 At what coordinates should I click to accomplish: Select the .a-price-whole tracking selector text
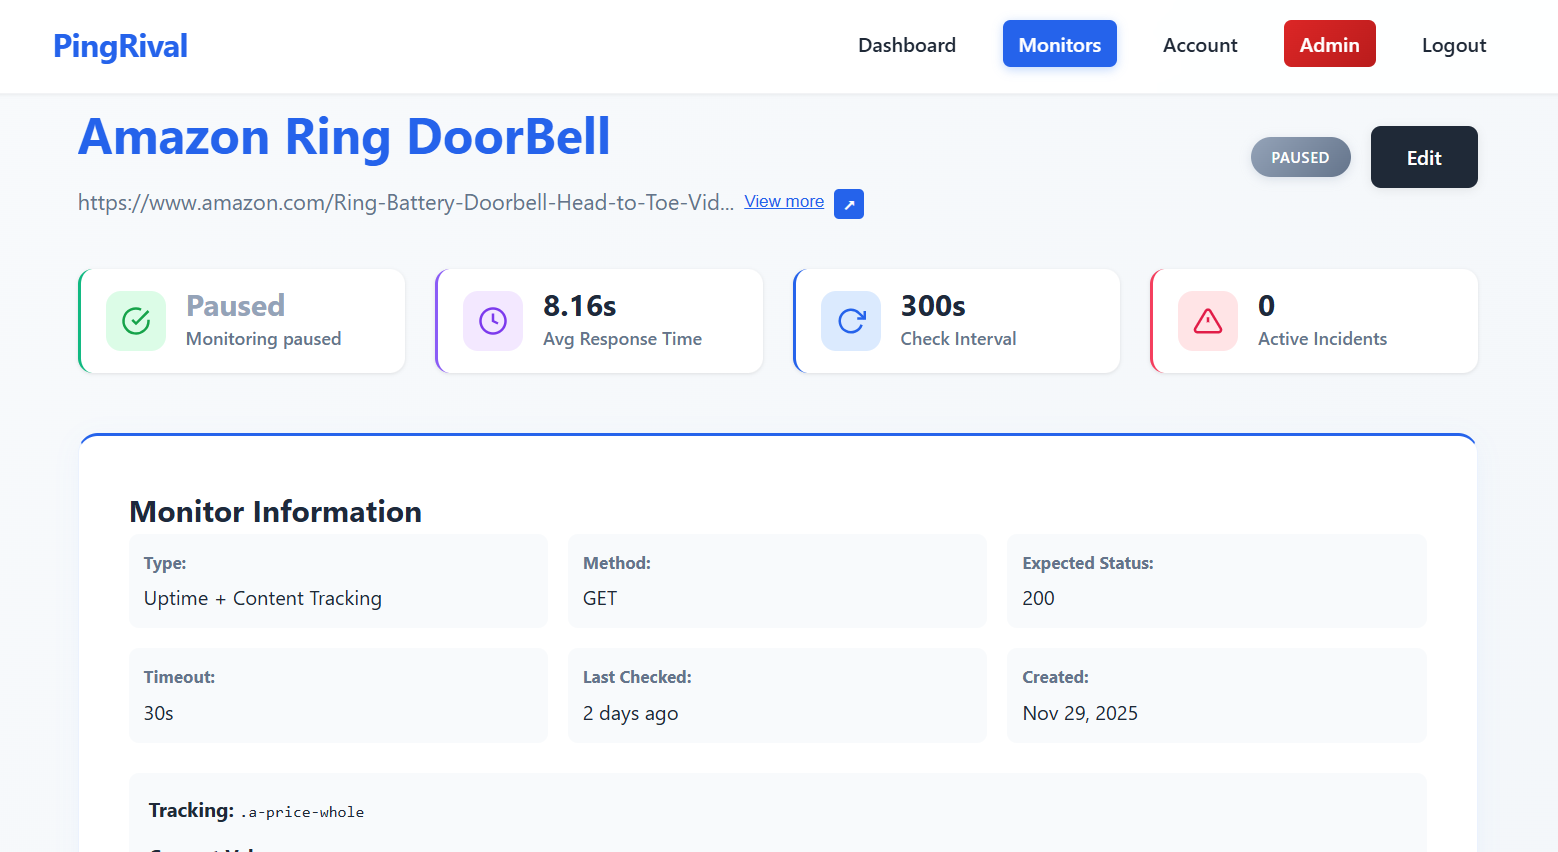(x=302, y=811)
